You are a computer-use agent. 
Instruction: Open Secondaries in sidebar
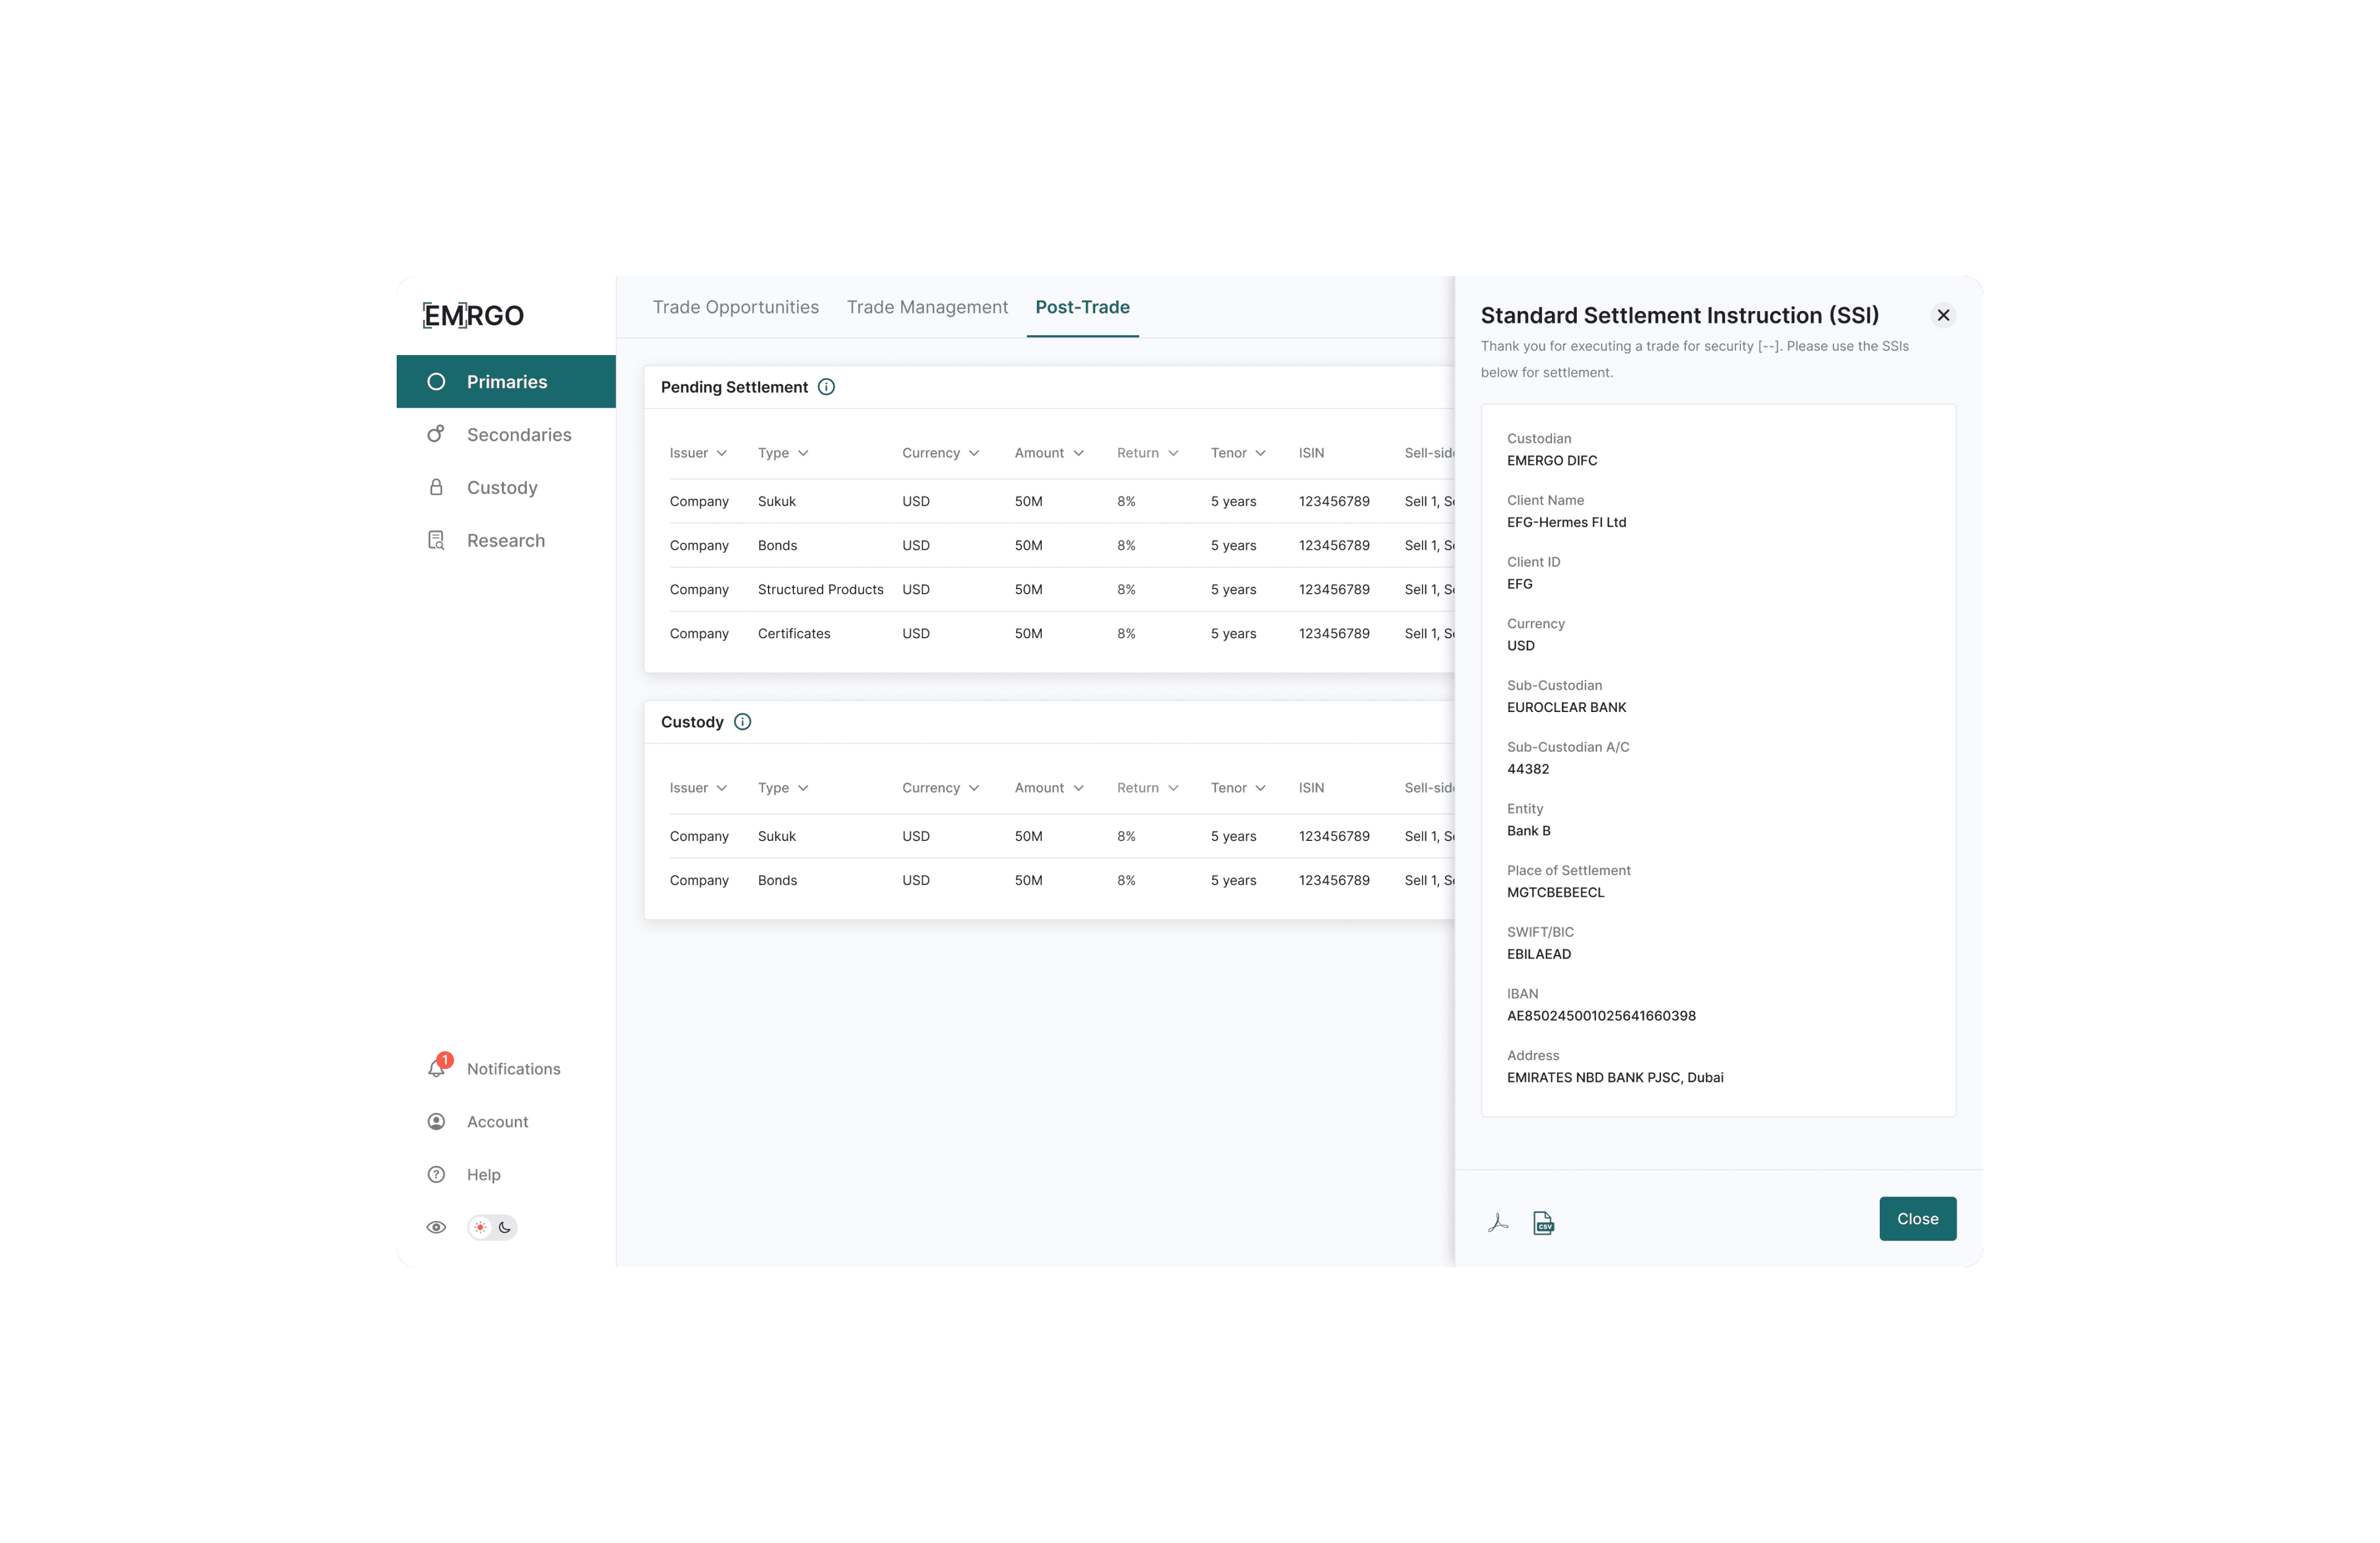(518, 434)
